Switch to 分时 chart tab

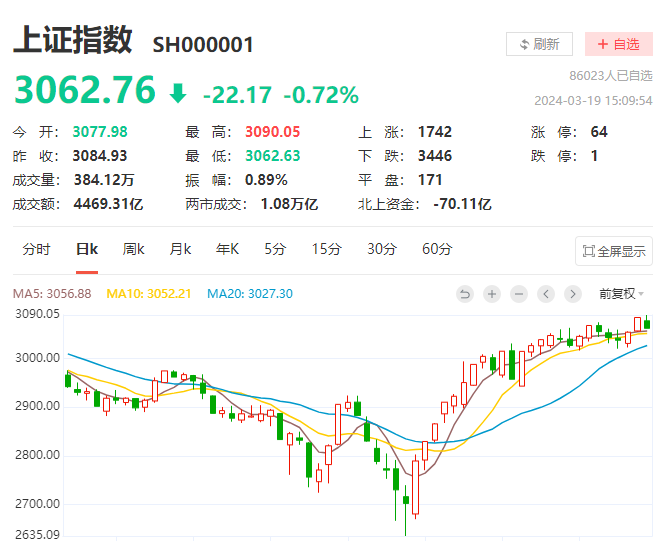36,249
